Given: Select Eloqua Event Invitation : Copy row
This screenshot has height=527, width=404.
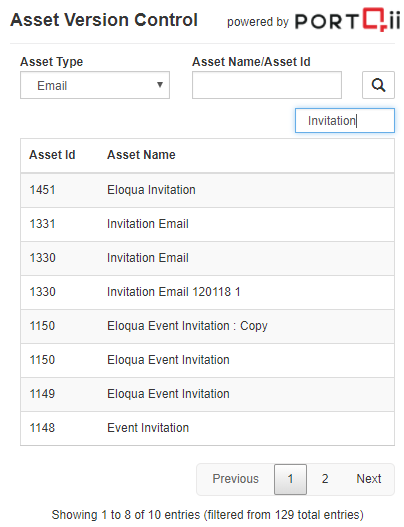Looking at the screenshot, I should click(x=207, y=326).
